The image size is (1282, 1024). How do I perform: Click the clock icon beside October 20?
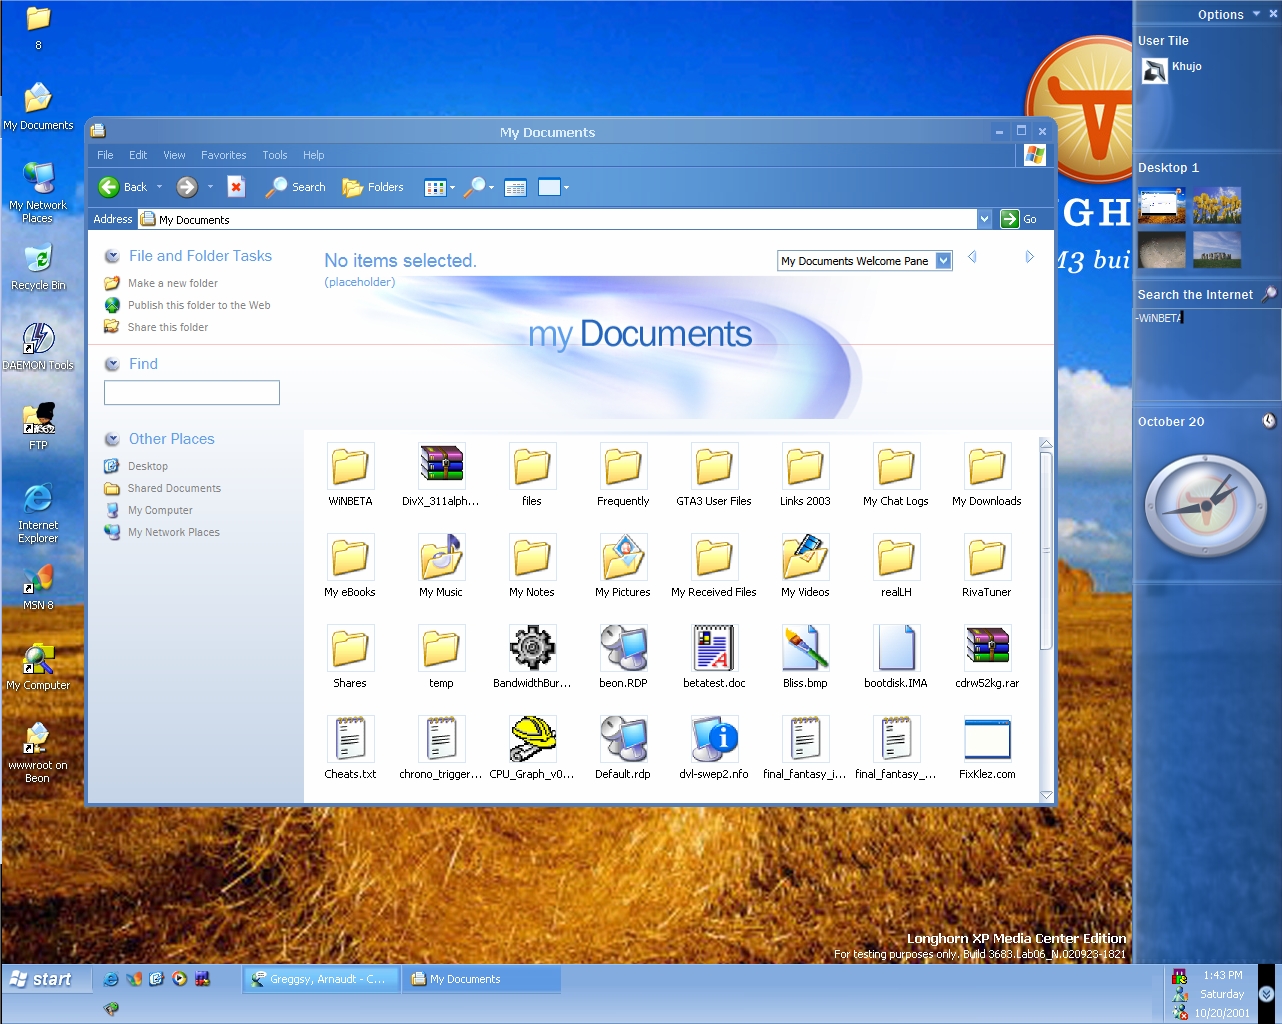(x=1268, y=421)
